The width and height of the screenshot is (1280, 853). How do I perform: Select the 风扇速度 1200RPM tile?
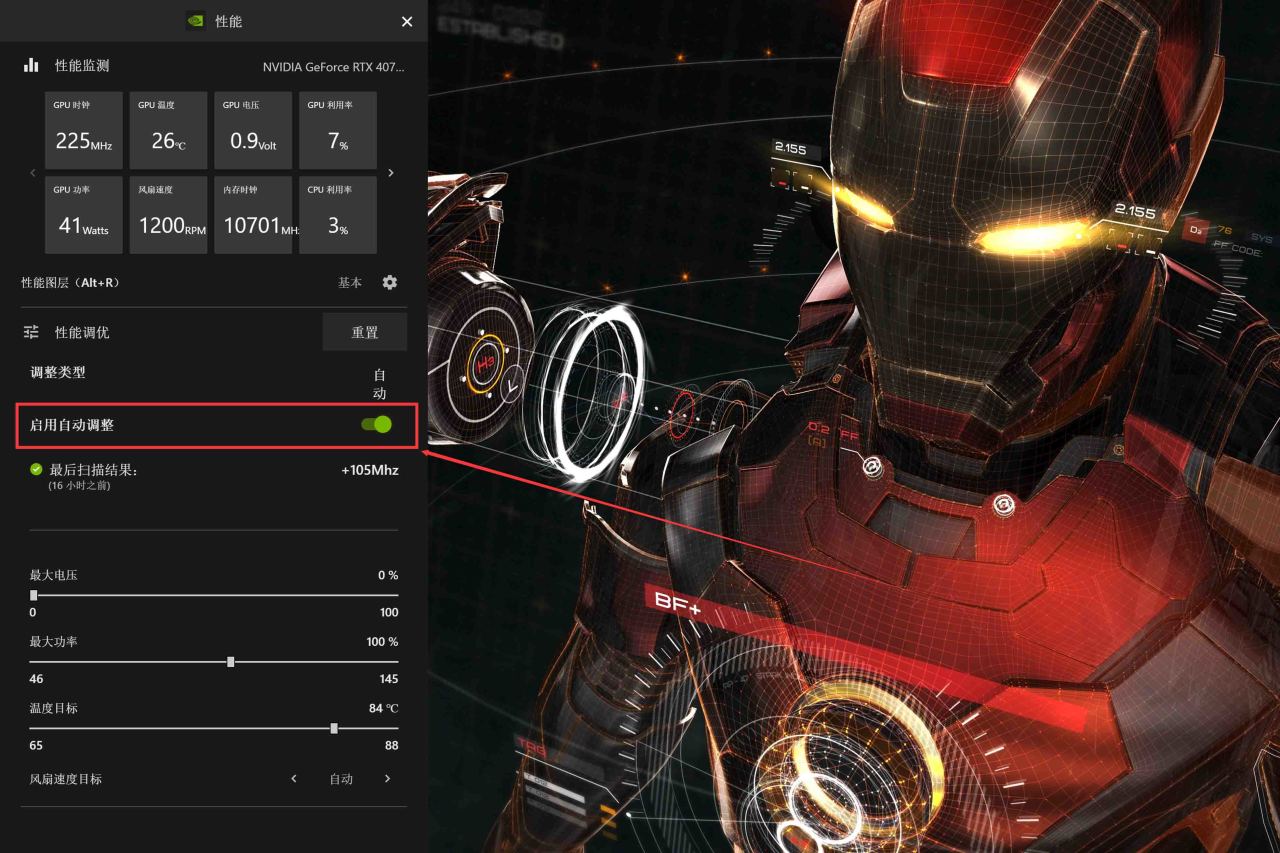[x=168, y=215]
